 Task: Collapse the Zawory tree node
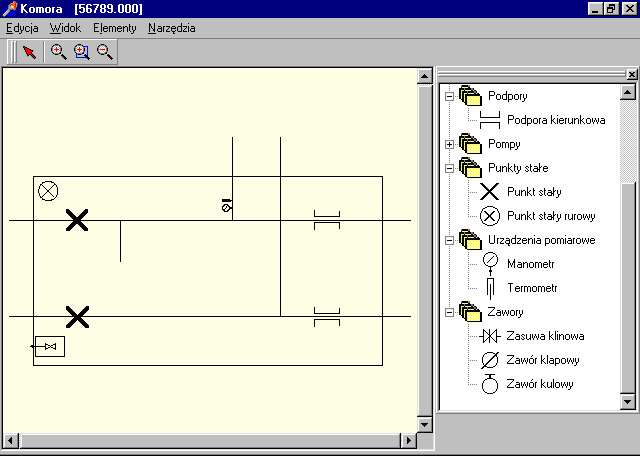(449, 312)
